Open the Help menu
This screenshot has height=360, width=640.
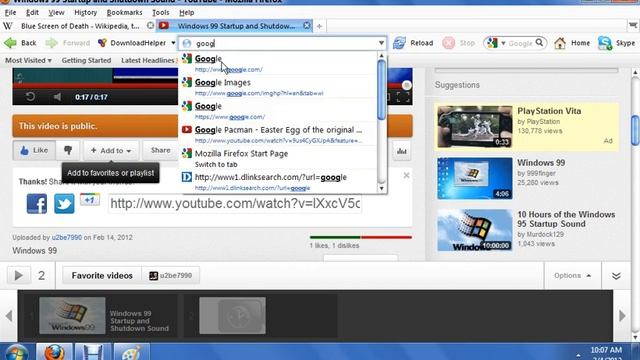[x=187, y=13]
